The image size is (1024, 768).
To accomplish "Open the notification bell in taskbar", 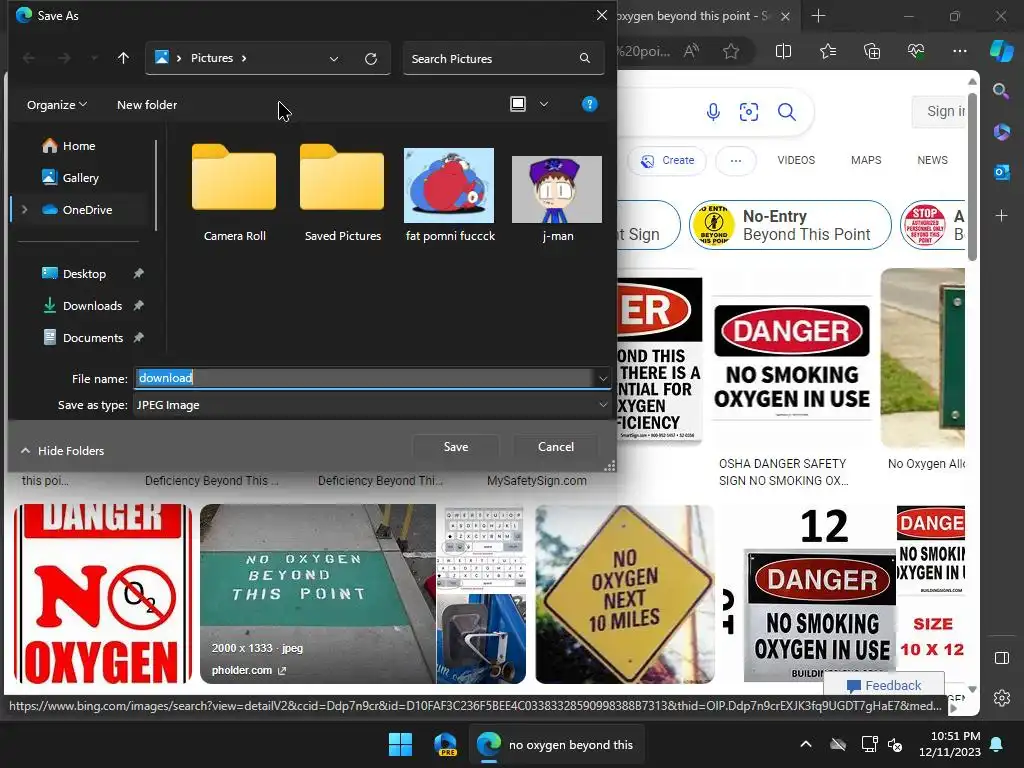I will 997,744.
